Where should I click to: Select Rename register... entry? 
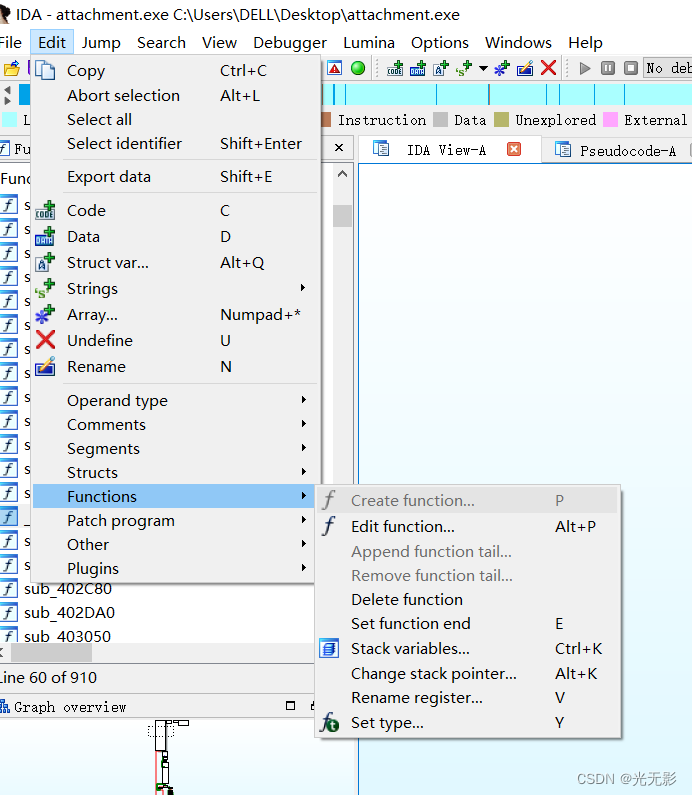coord(467,698)
